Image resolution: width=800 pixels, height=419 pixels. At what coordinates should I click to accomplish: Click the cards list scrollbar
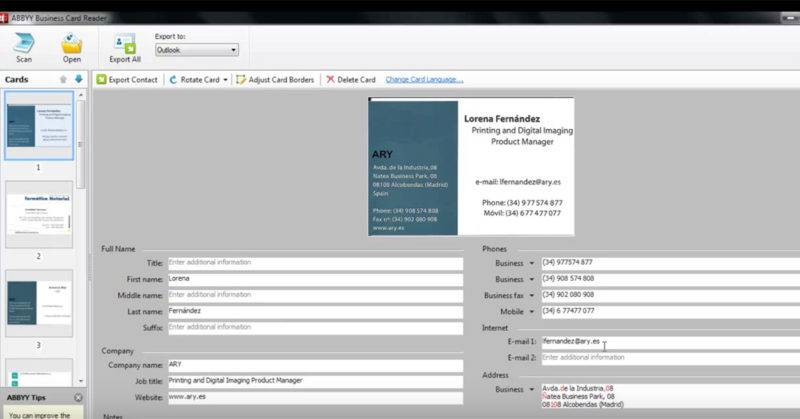(81, 144)
